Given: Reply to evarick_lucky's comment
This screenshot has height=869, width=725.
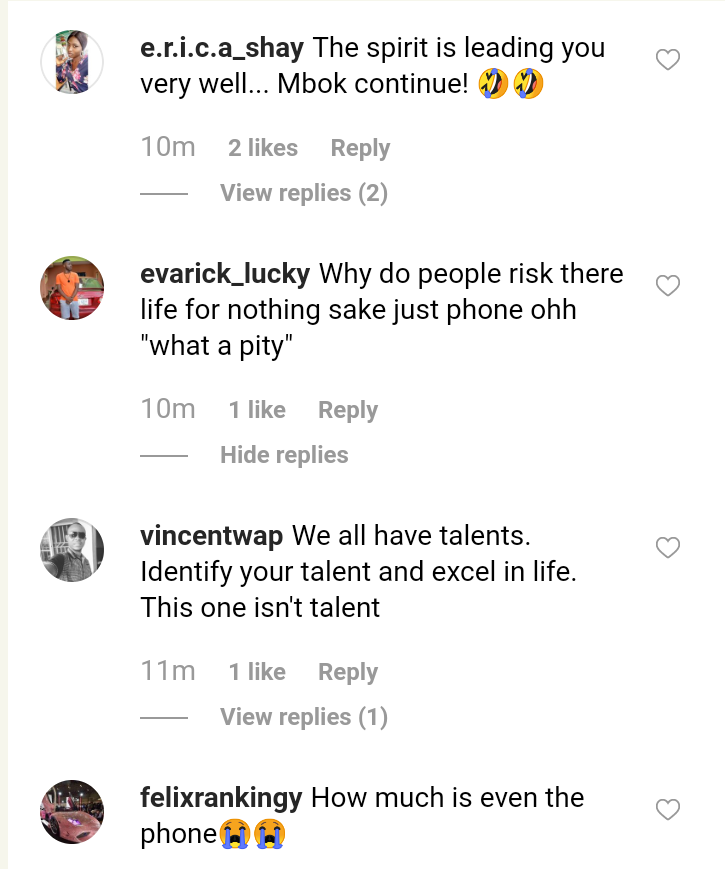Looking at the screenshot, I should point(347,410).
